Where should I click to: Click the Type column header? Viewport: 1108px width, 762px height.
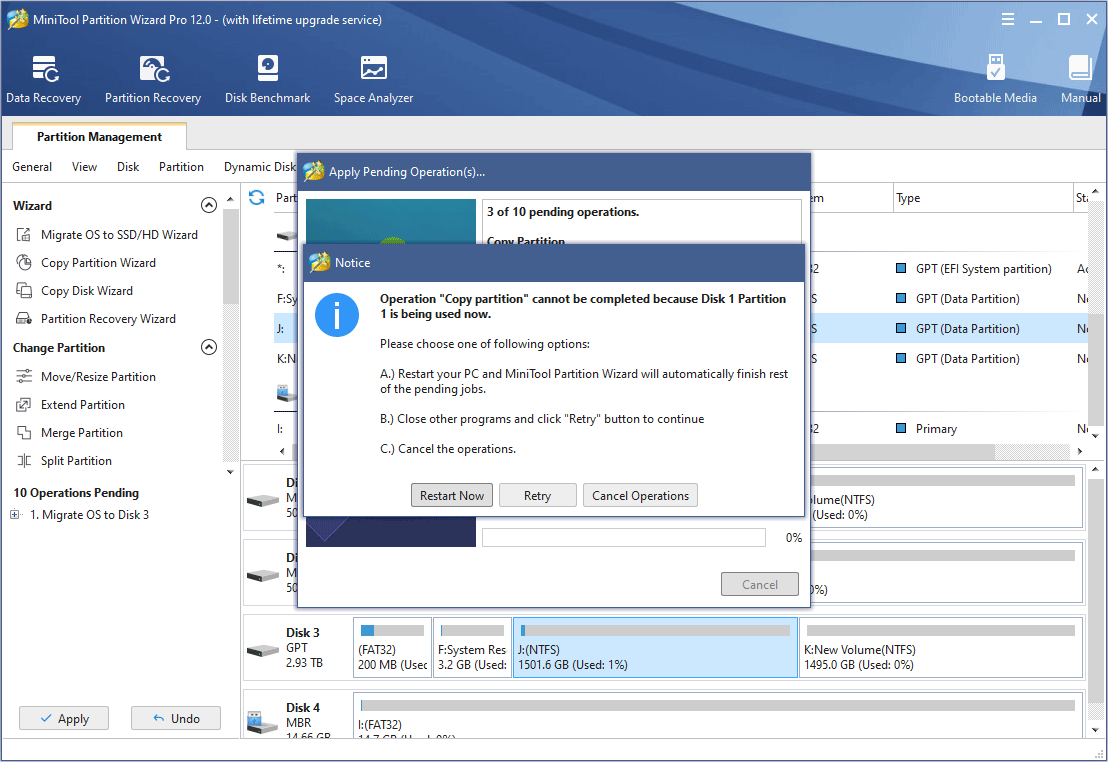pyautogui.click(x=983, y=198)
